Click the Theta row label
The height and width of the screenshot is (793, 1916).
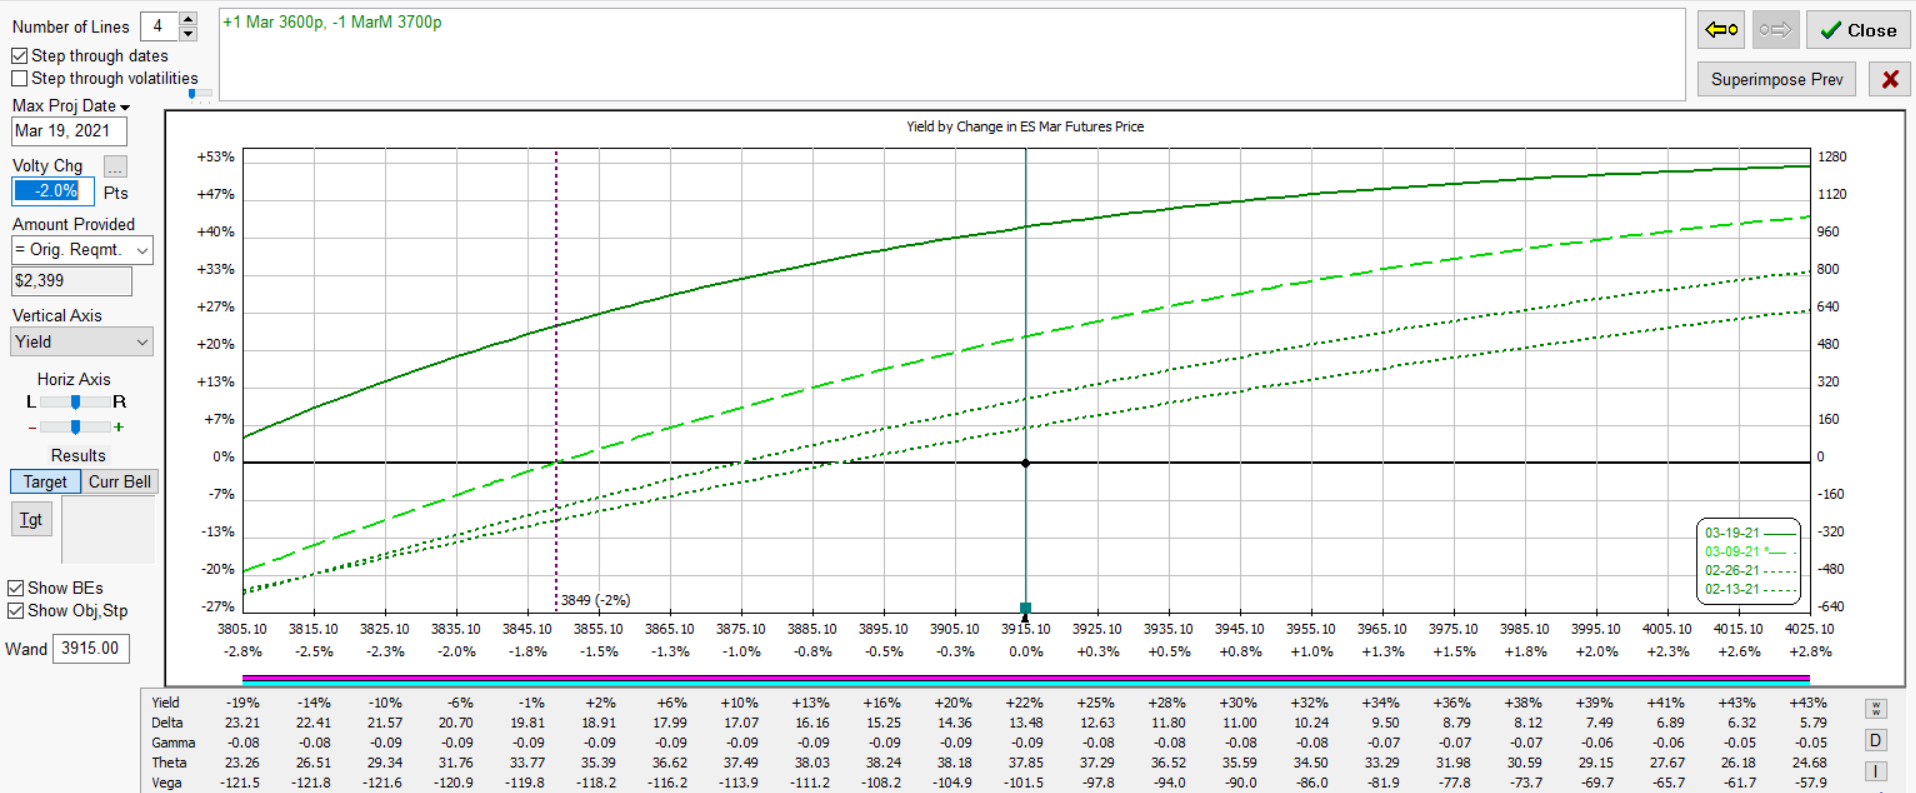[x=169, y=763]
